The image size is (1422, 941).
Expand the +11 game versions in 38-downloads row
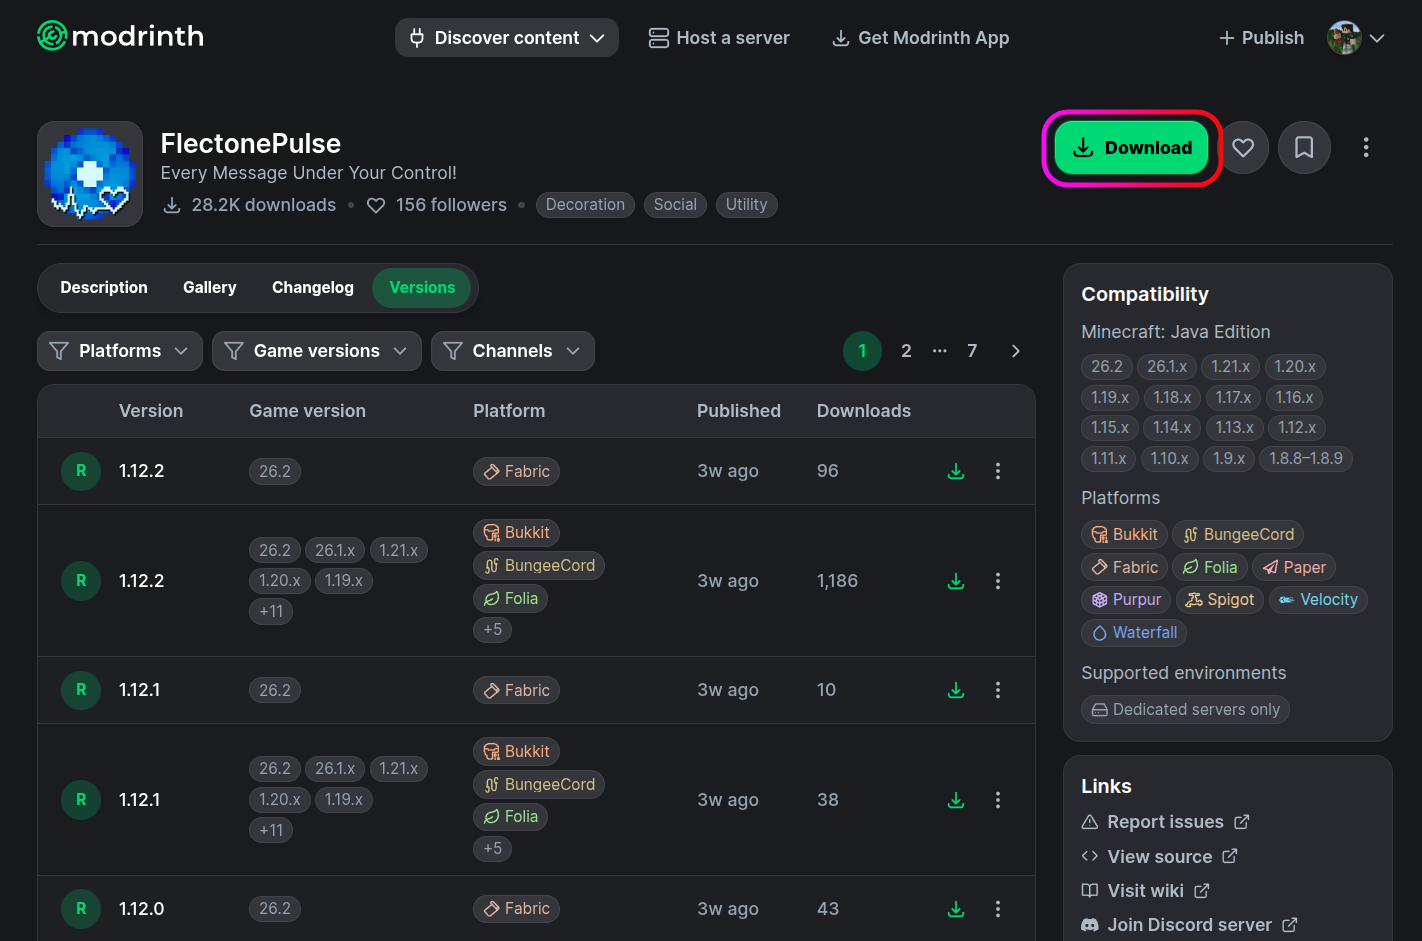[x=271, y=830]
